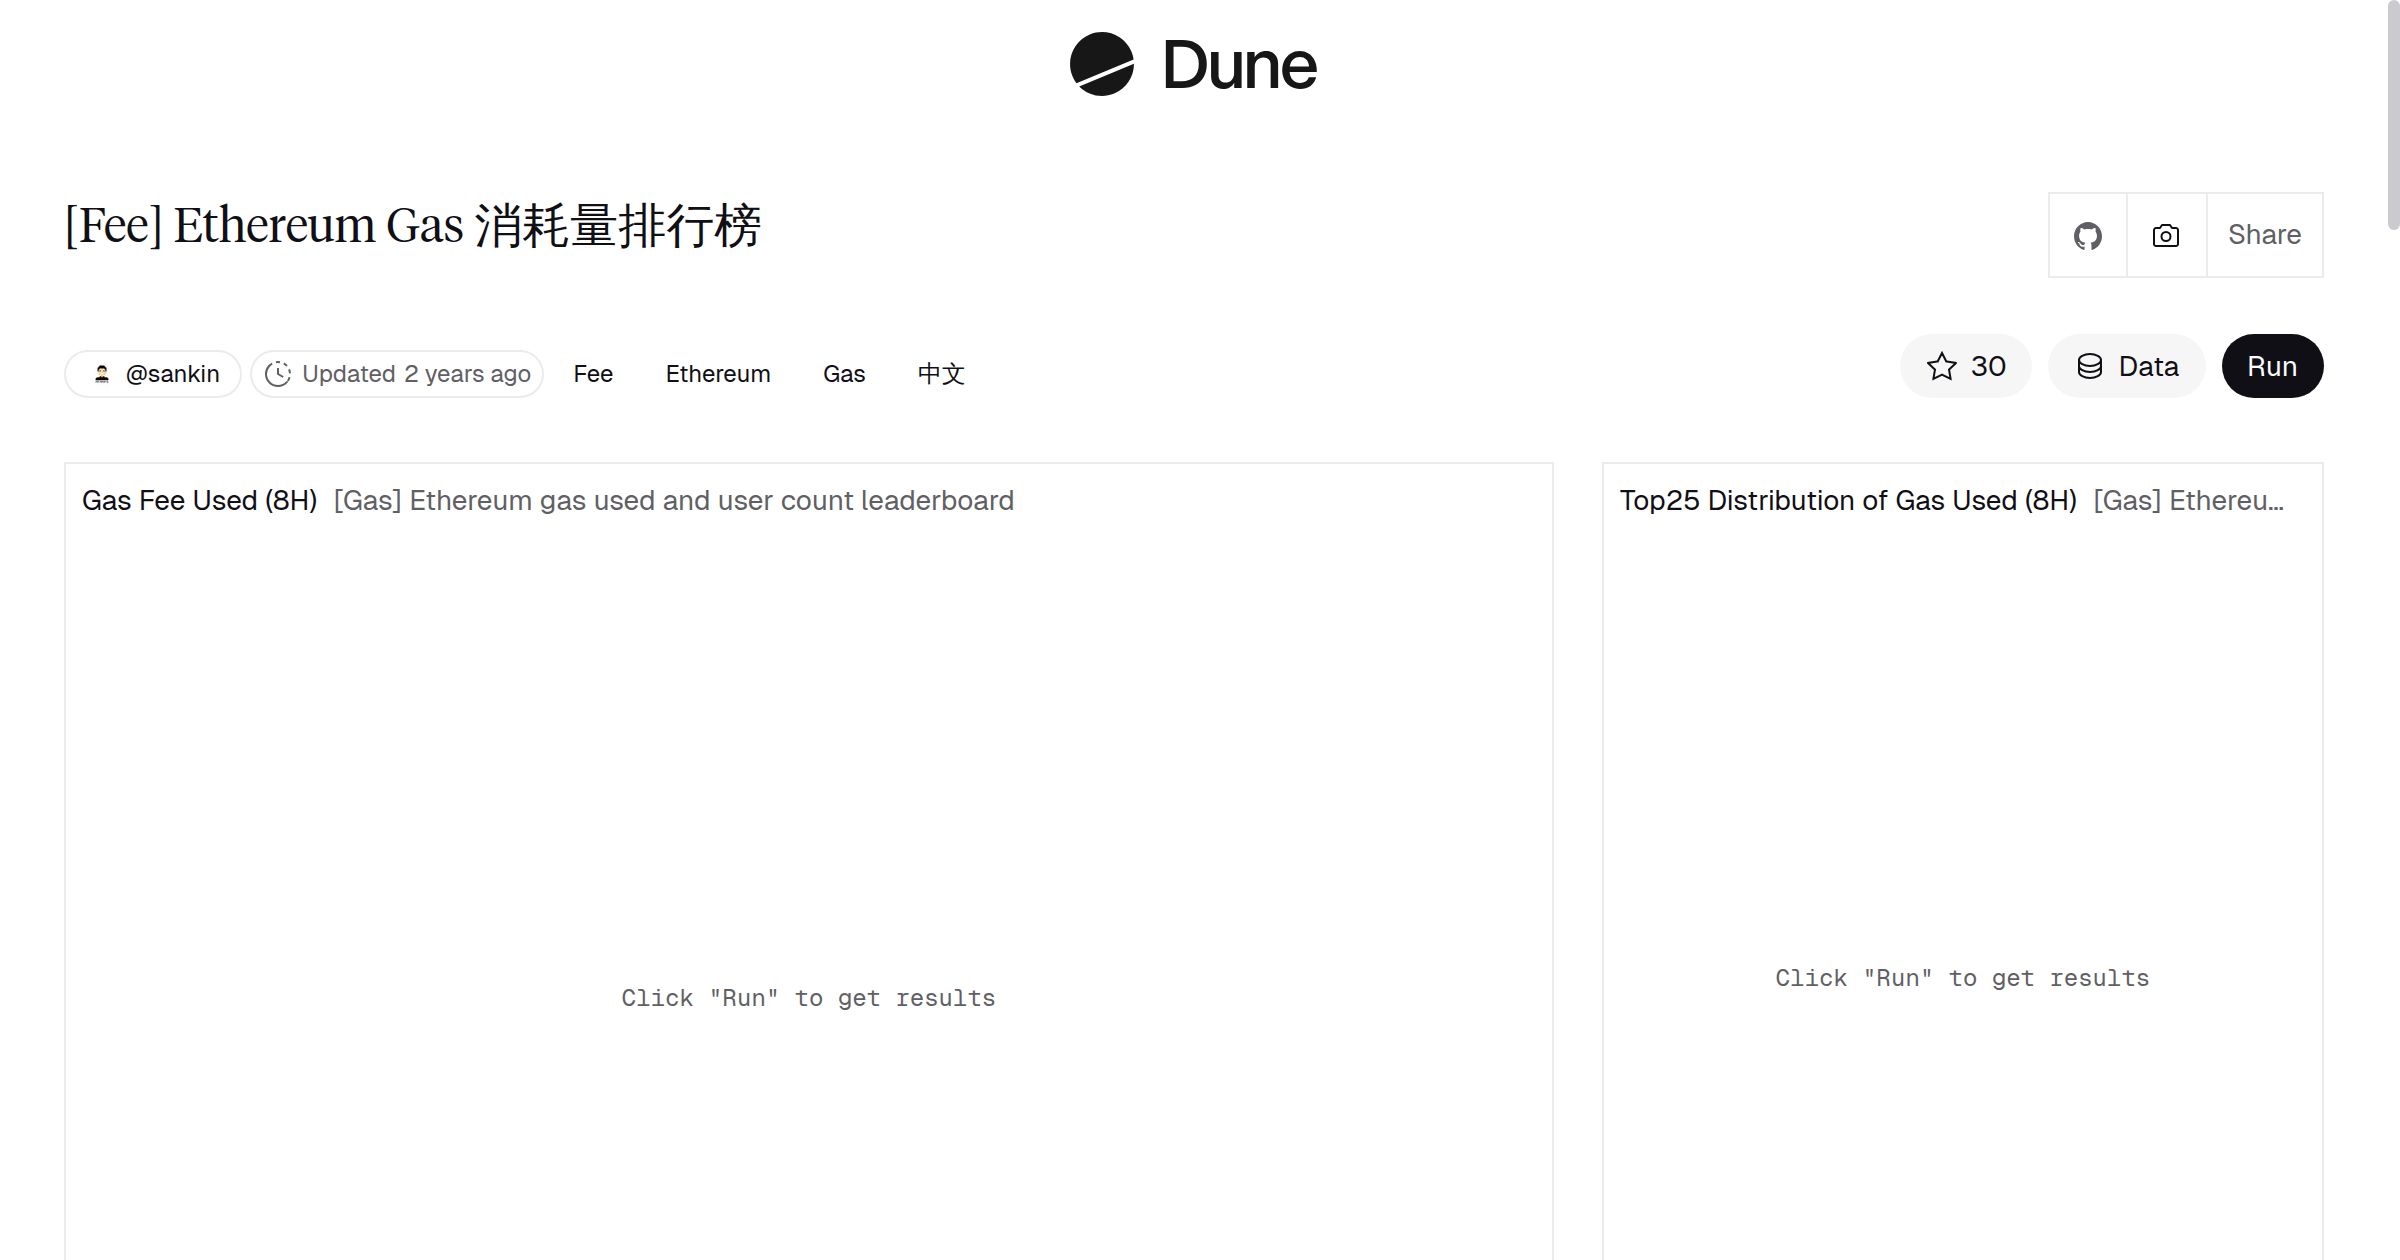Open the @sankin profile
Viewport: 2400px width, 1260px height.
(x=172, y=373)
